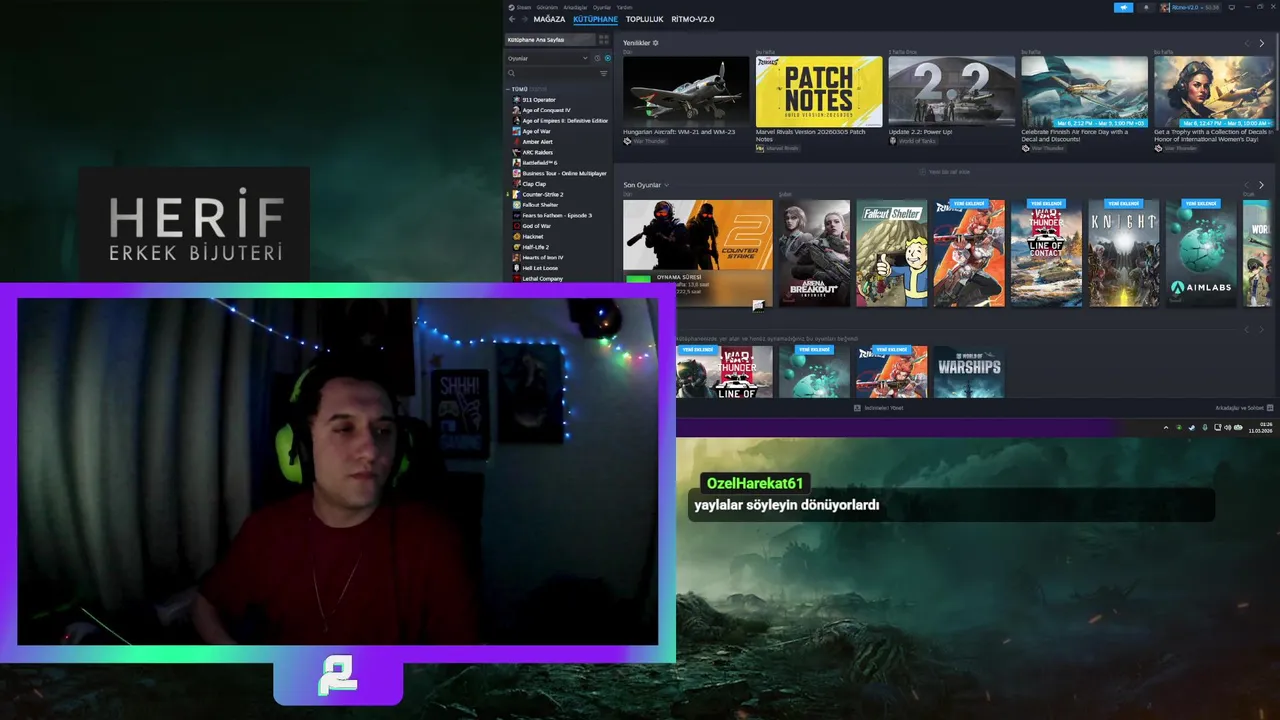Click the microphone icon in the system tray
The image size is (1280, 720).
click(1204, 427)
